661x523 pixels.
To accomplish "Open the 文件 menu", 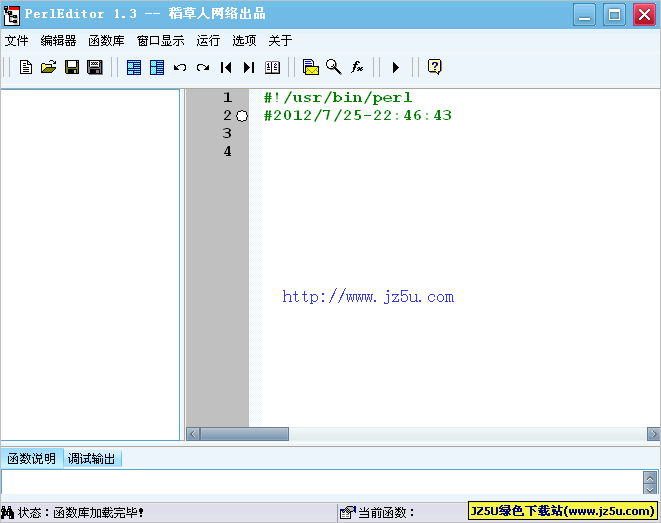I will (x=16, y=40).
